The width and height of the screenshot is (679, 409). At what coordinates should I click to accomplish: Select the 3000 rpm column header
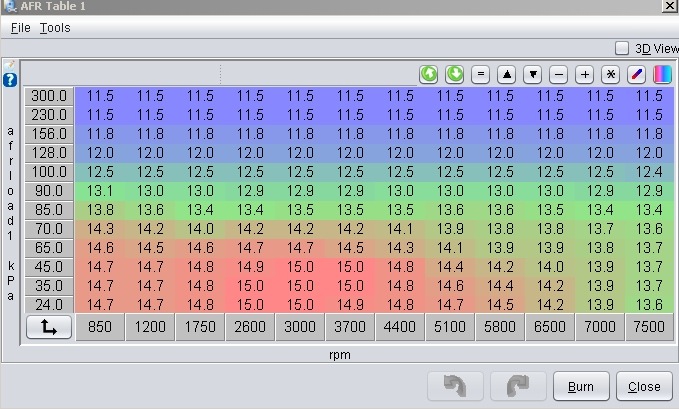(300, 328)
